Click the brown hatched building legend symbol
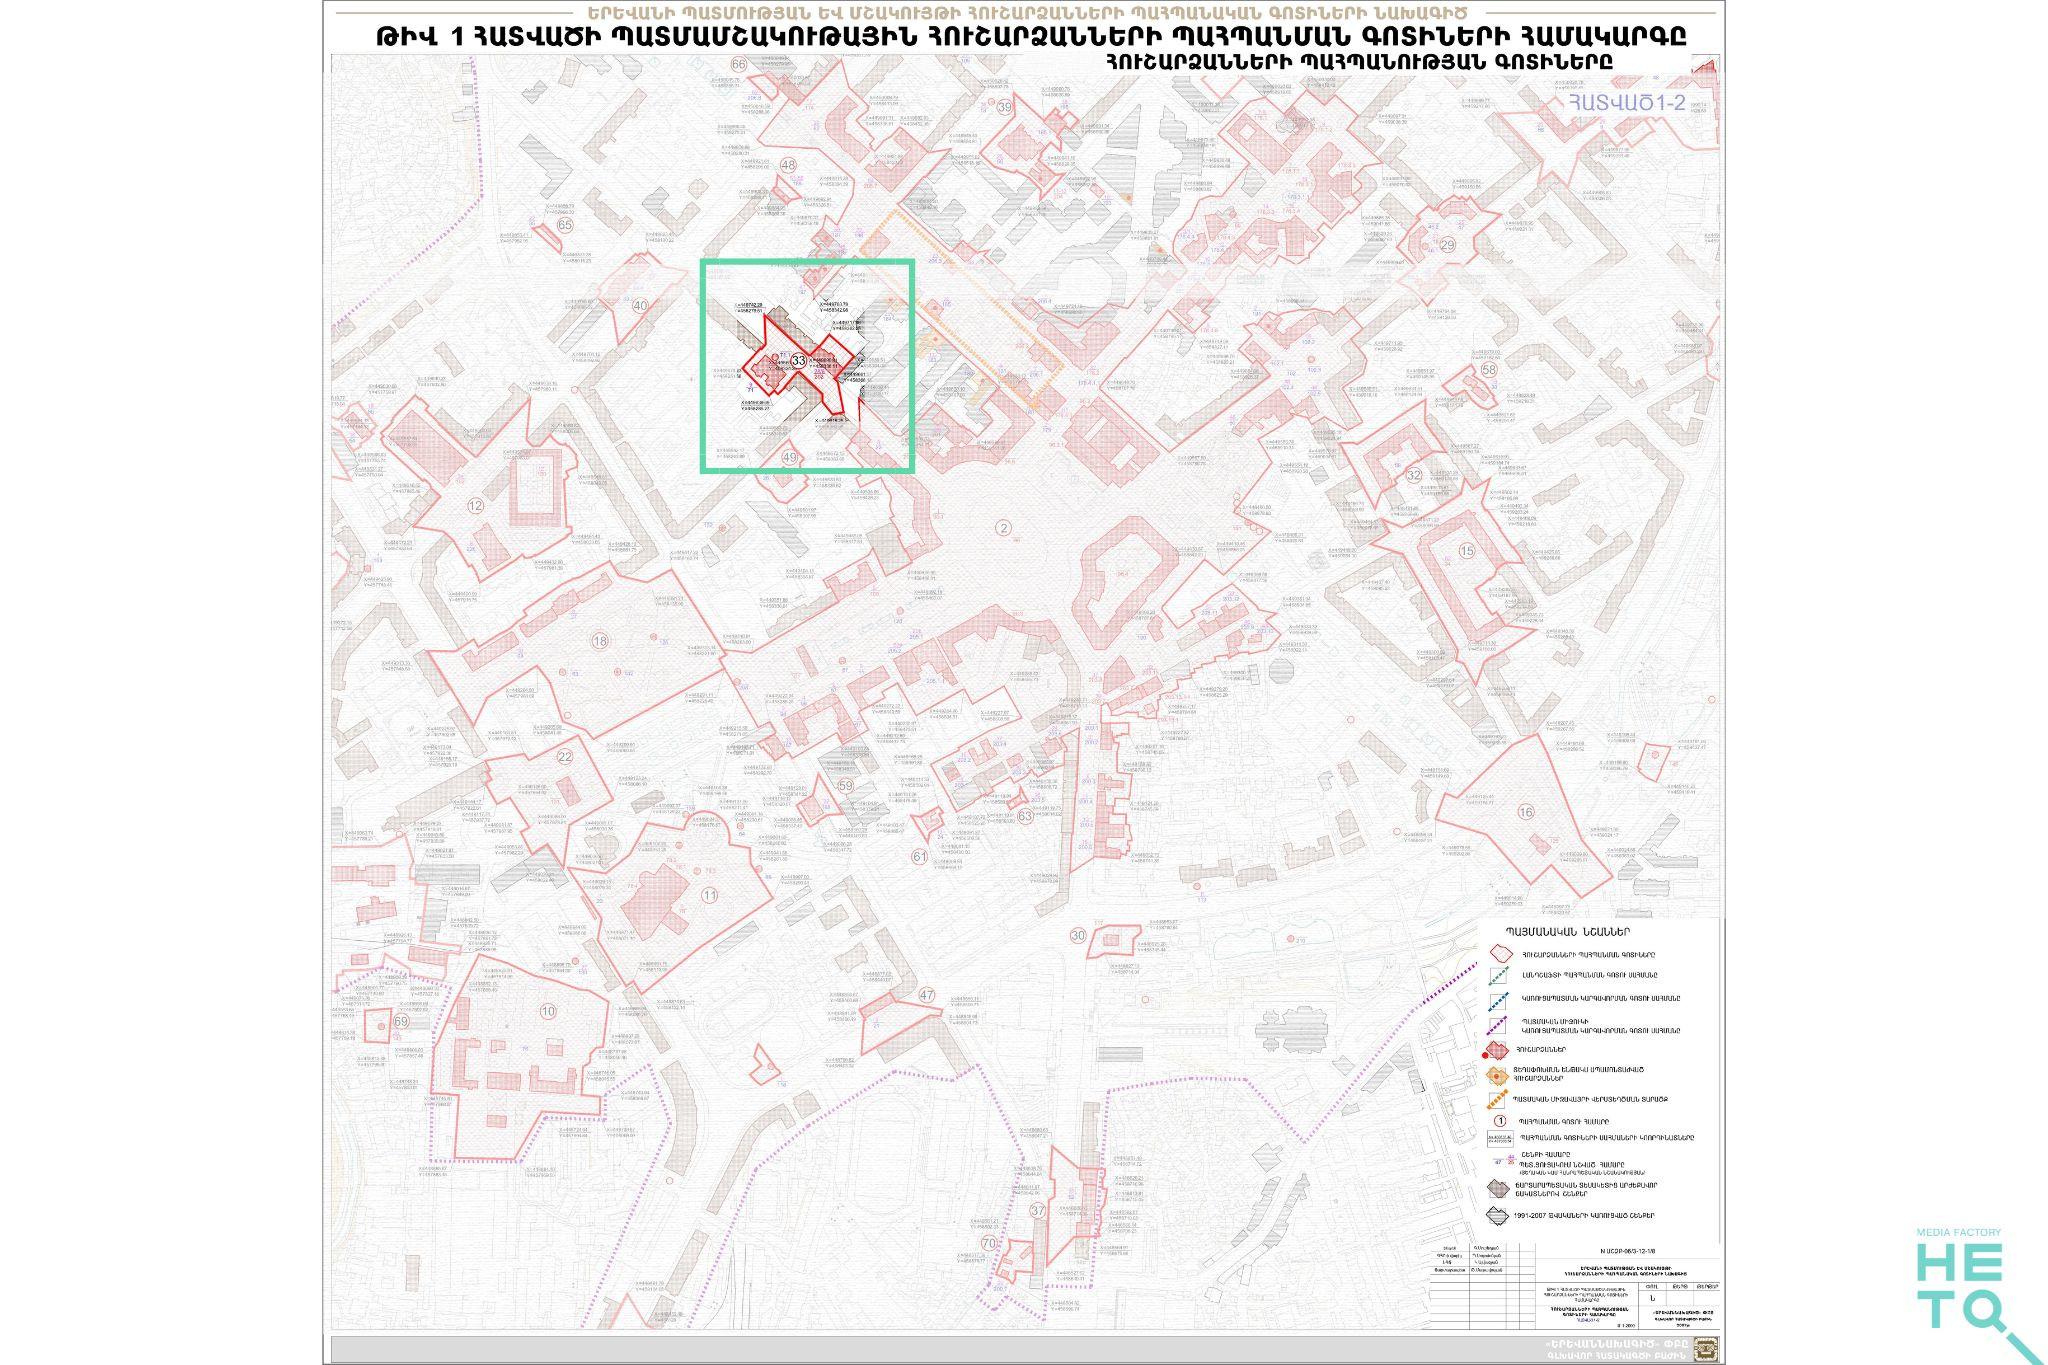The image size is (2048, 1365). point(1498,1189)
